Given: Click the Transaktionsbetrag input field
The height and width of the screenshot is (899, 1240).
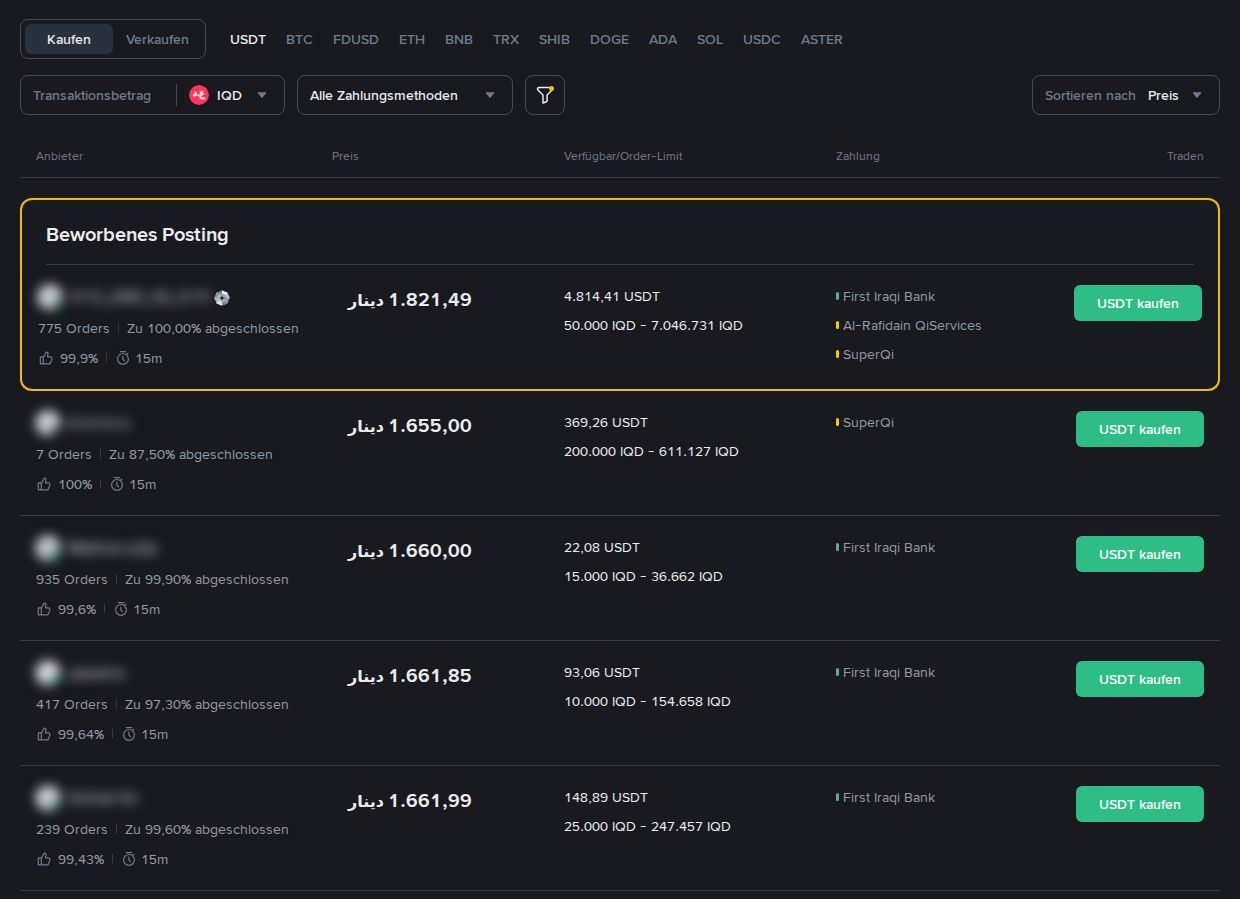Looking at the screenshot, I should [x=98, y=95].
